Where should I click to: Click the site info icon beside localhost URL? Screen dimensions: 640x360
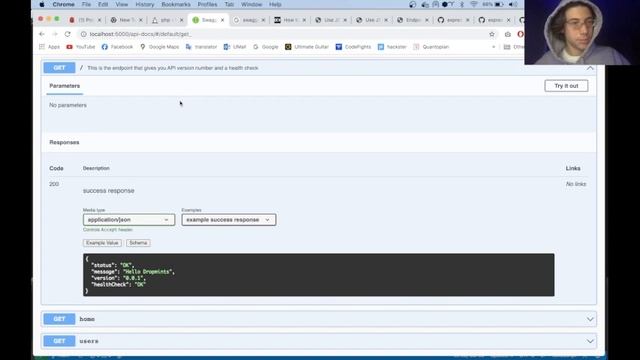point(83,34)
